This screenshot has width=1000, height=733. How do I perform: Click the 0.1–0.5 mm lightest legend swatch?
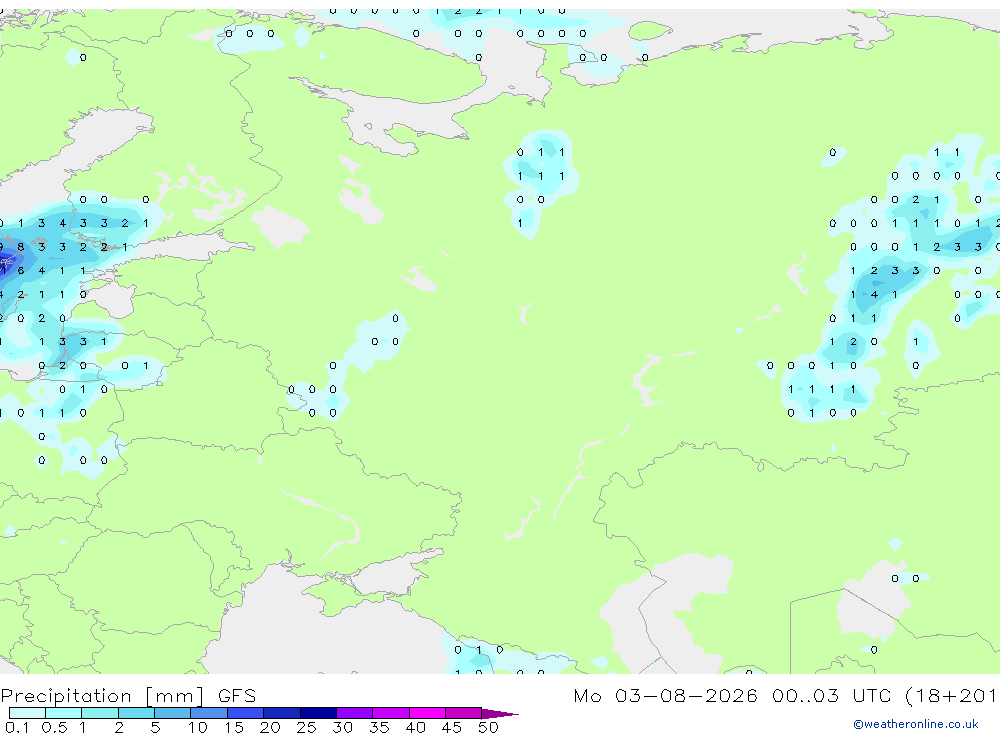[27, 713]
